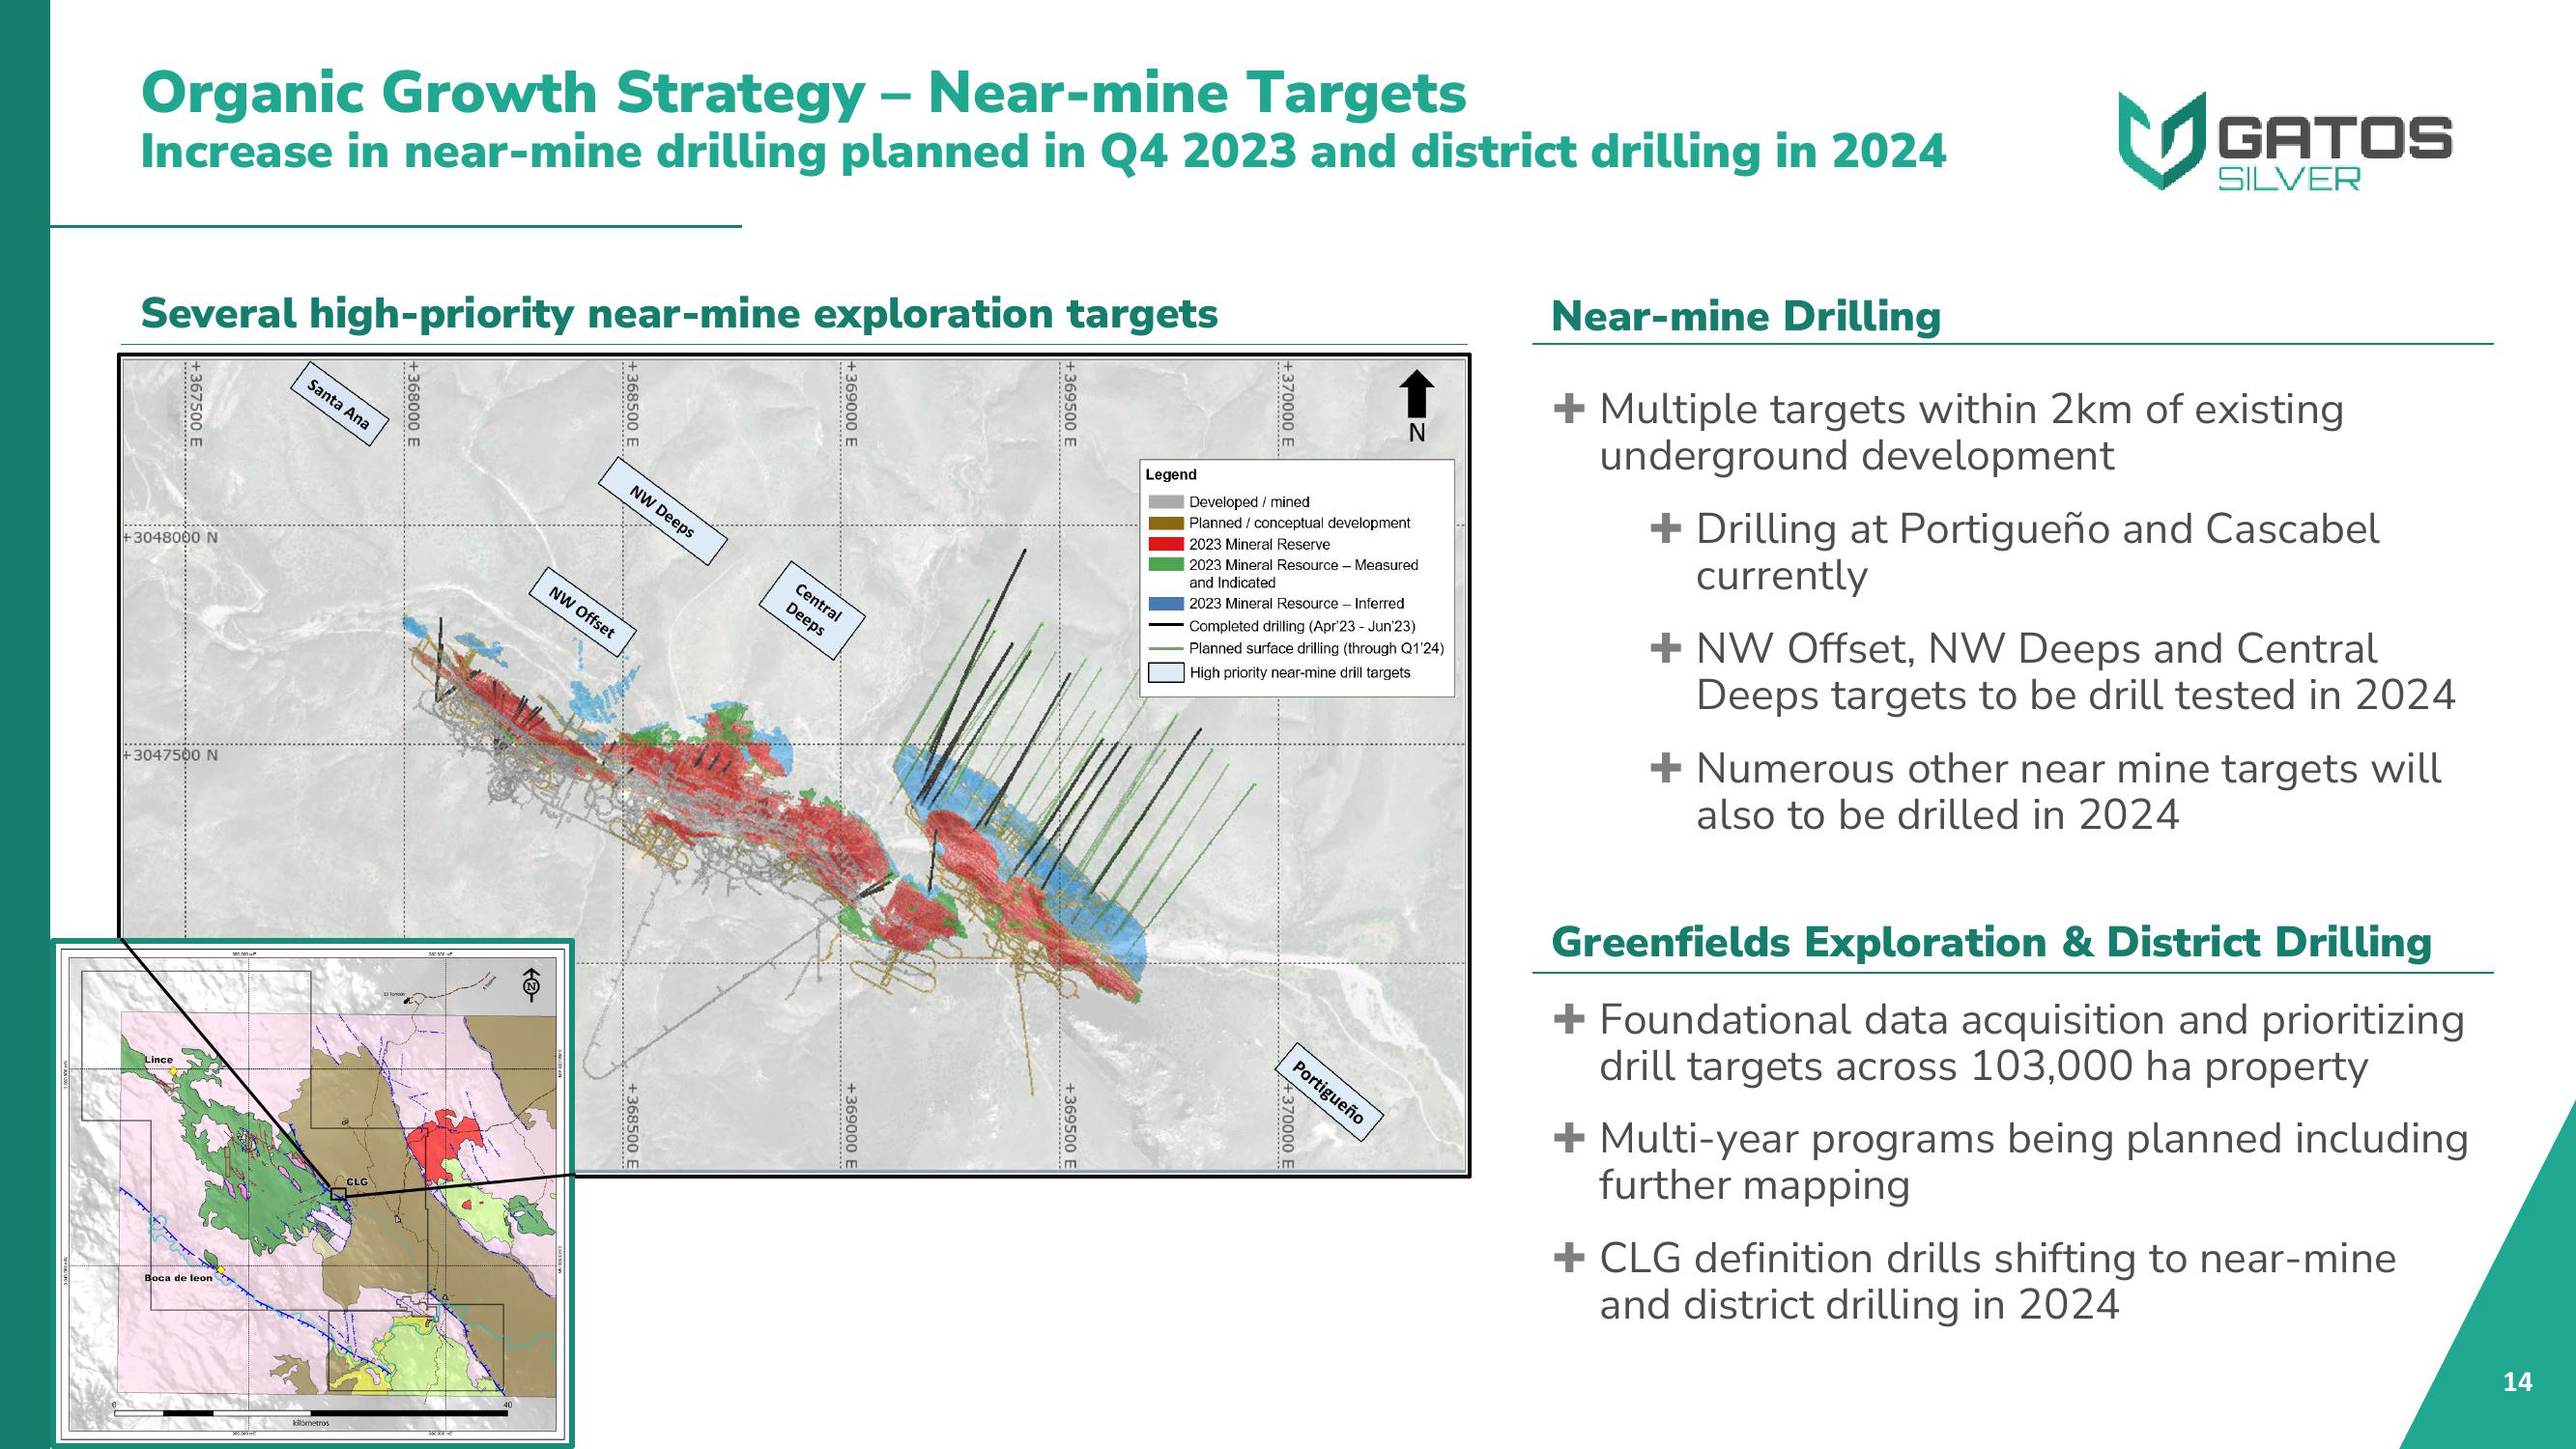
Task: Click the subtitle about near-mine drilling planned
Action: click(1043, 152)
